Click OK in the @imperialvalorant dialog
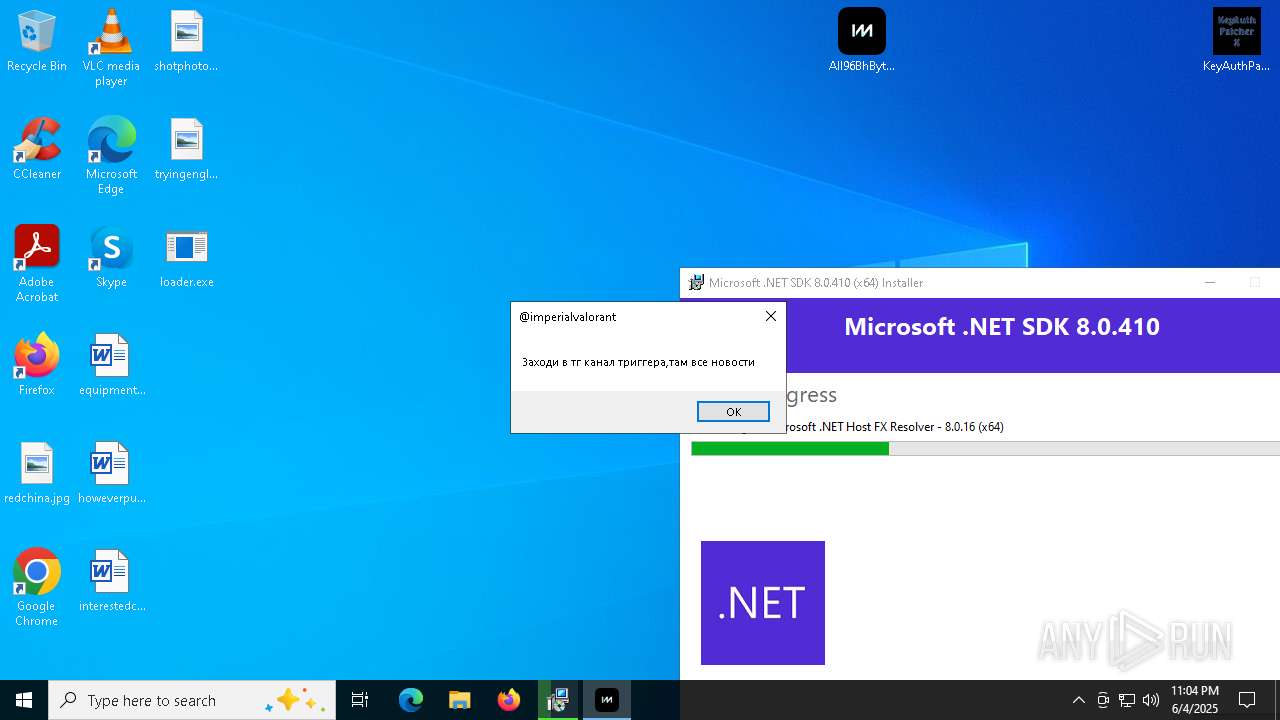Screen dimensions: 1280x720 click(733, 412)
